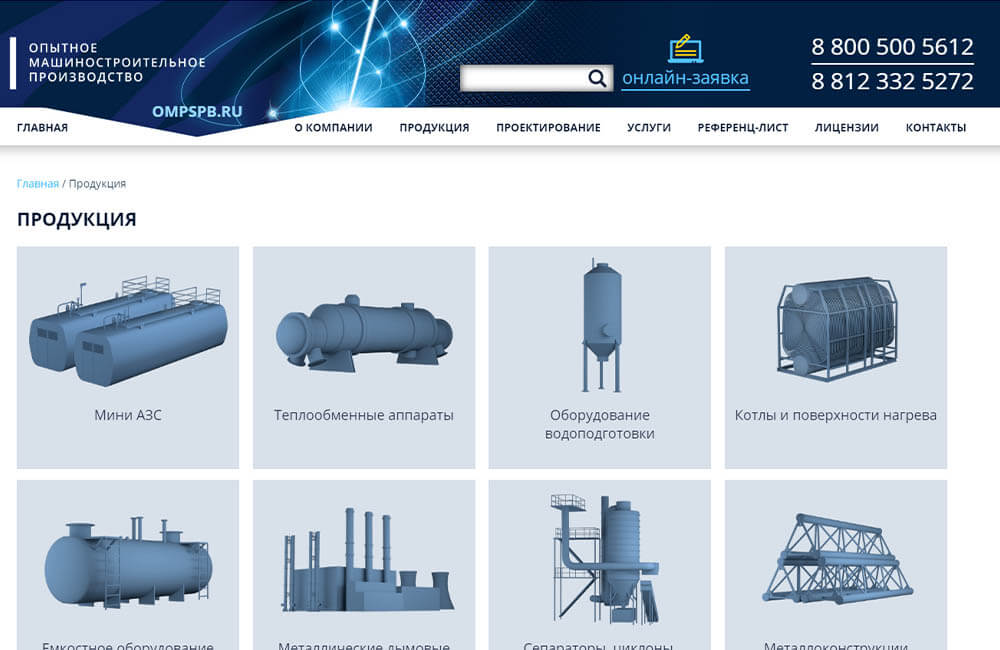Open the ПРОДУКЦИЯ navigation item
Screen dimensions: 1000x650
pyautogui.click(x=434, y=127)
